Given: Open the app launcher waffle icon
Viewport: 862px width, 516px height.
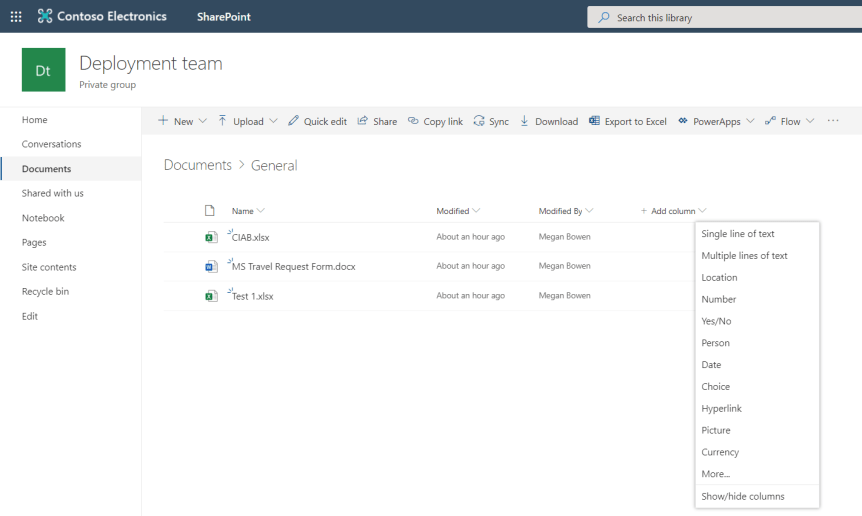Looking at the screenshot, I should tap(16, 17).
